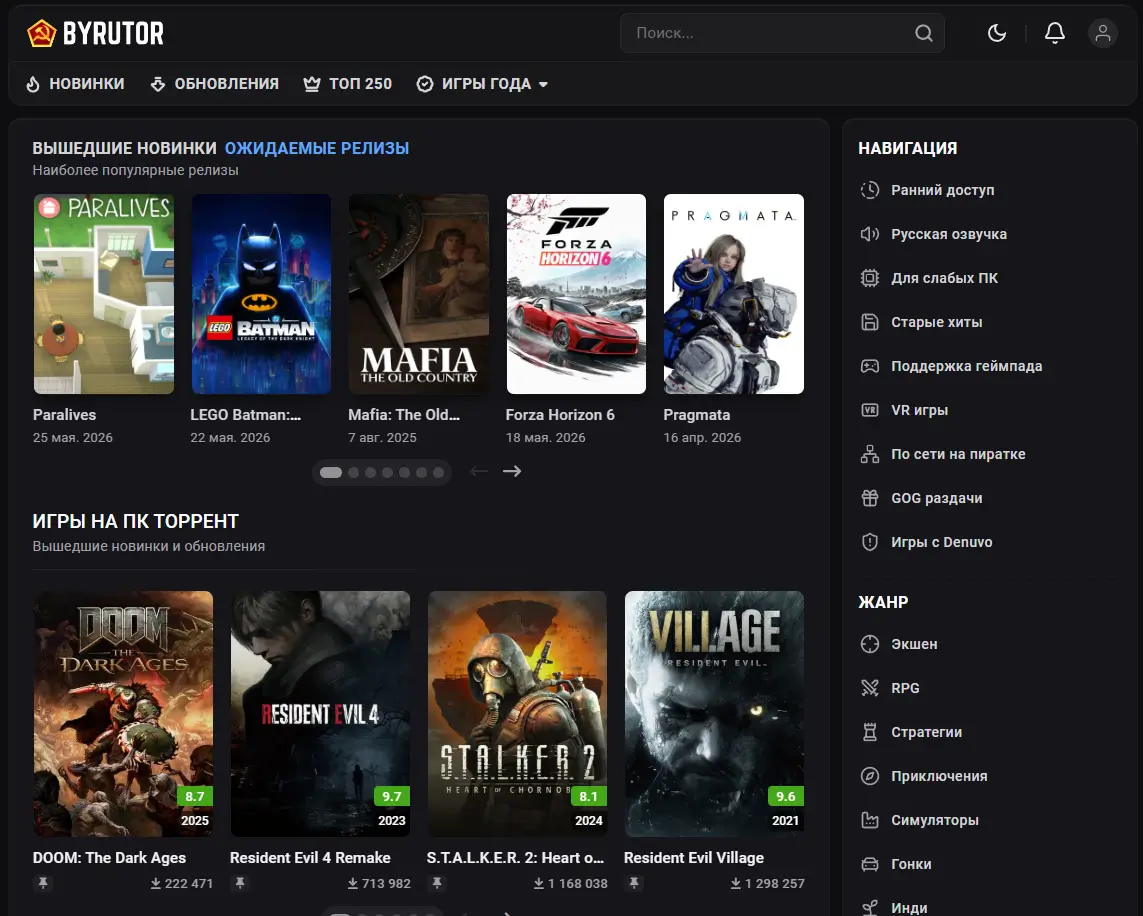Click the Игры с Denuvo shield icon
This screenshot has width=1143, height=916.
pos(870,542)
